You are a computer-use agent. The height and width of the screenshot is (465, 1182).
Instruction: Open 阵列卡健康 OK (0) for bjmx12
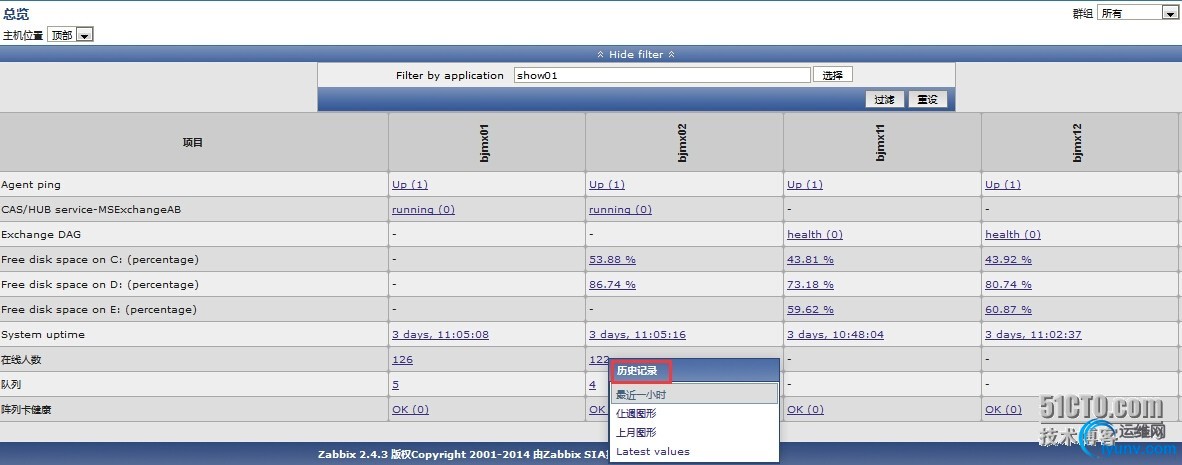point(1003,409)
